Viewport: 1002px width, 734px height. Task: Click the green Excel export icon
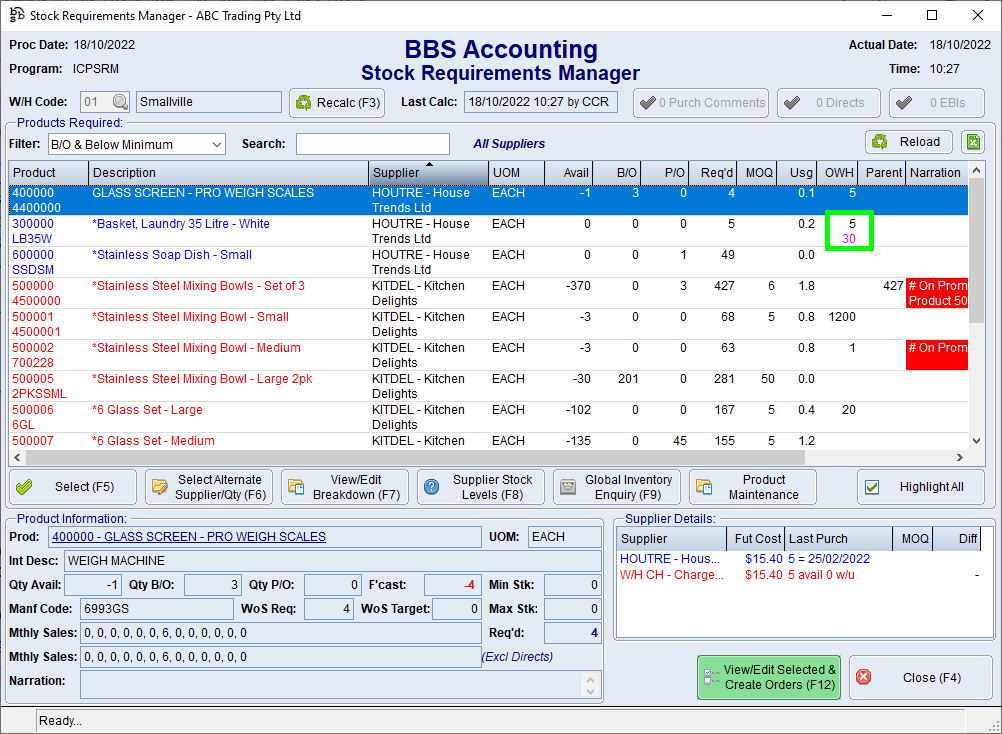(x=971, y=141)
